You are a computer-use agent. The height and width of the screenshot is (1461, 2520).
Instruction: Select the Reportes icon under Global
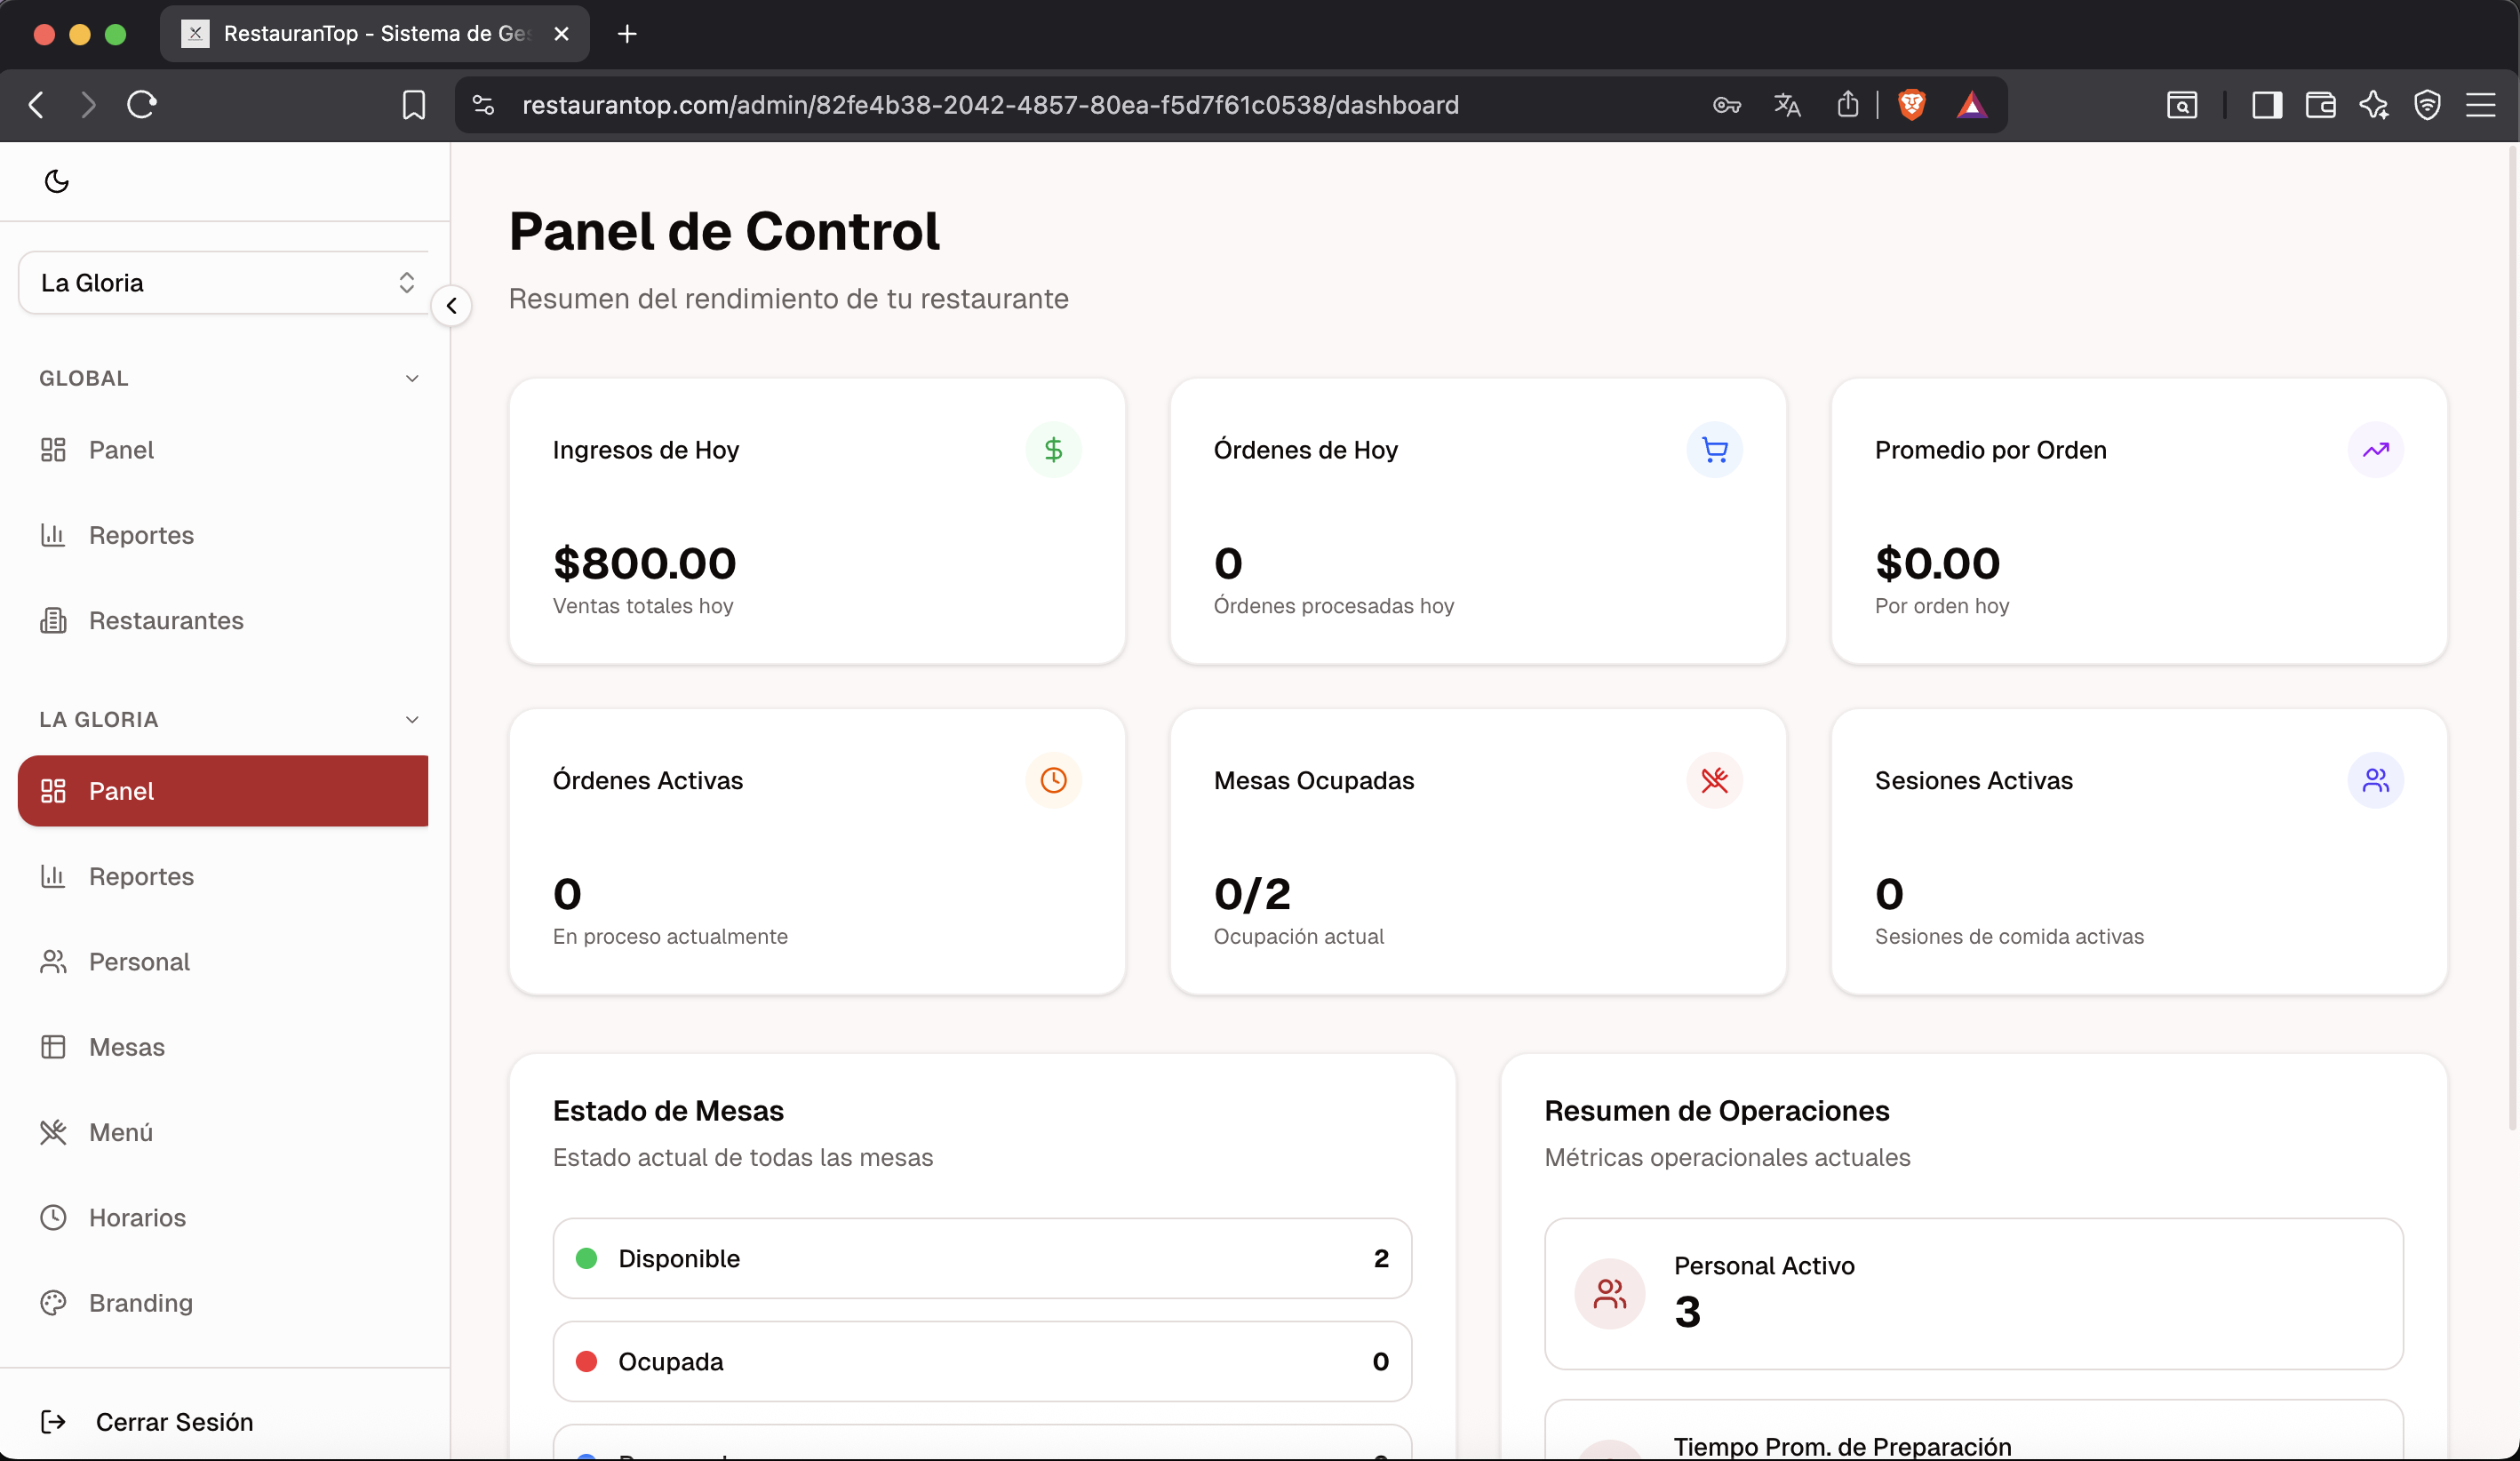[x=54, y=535]
